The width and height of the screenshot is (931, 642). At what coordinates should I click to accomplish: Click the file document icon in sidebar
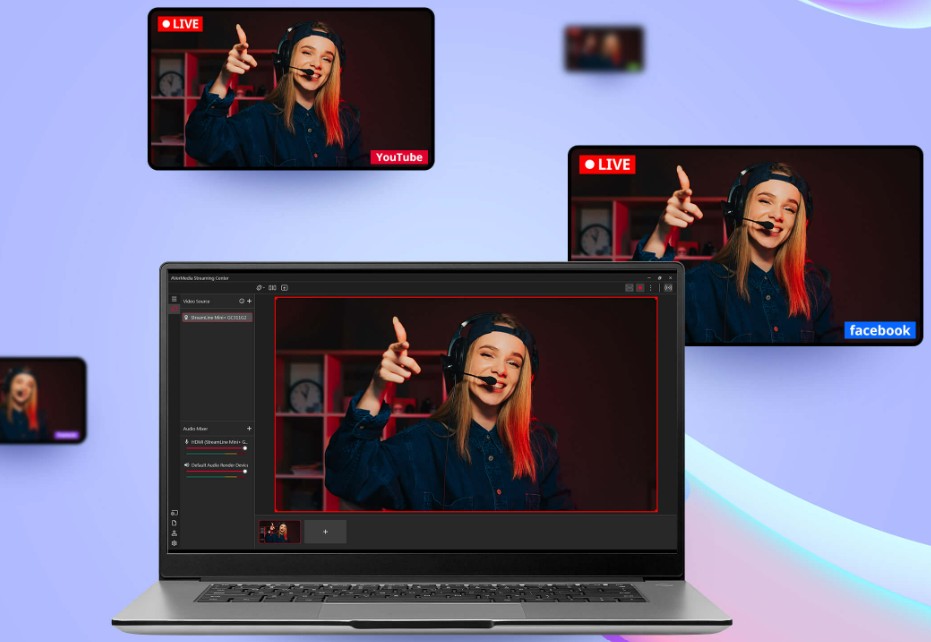click(x=174, y=523)
